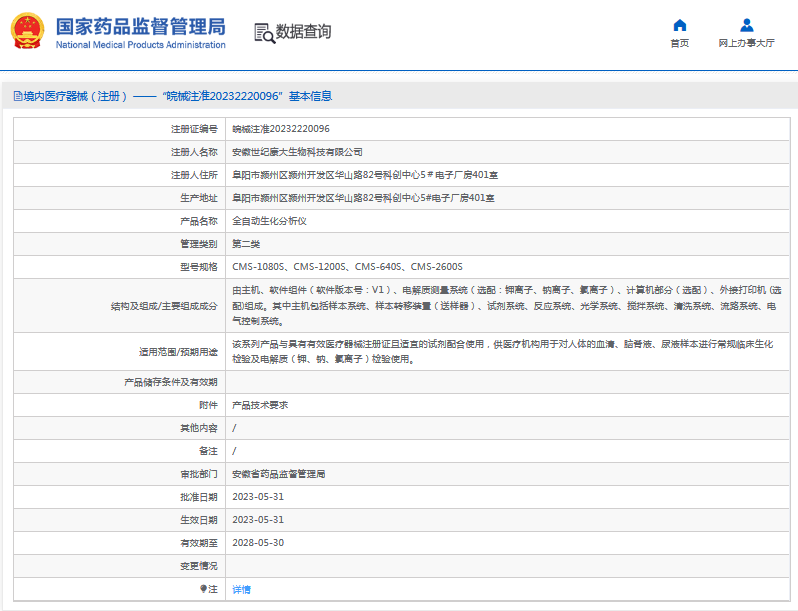Click 批准日期 value 2023-05-31
798x611 pixels.
258,497
